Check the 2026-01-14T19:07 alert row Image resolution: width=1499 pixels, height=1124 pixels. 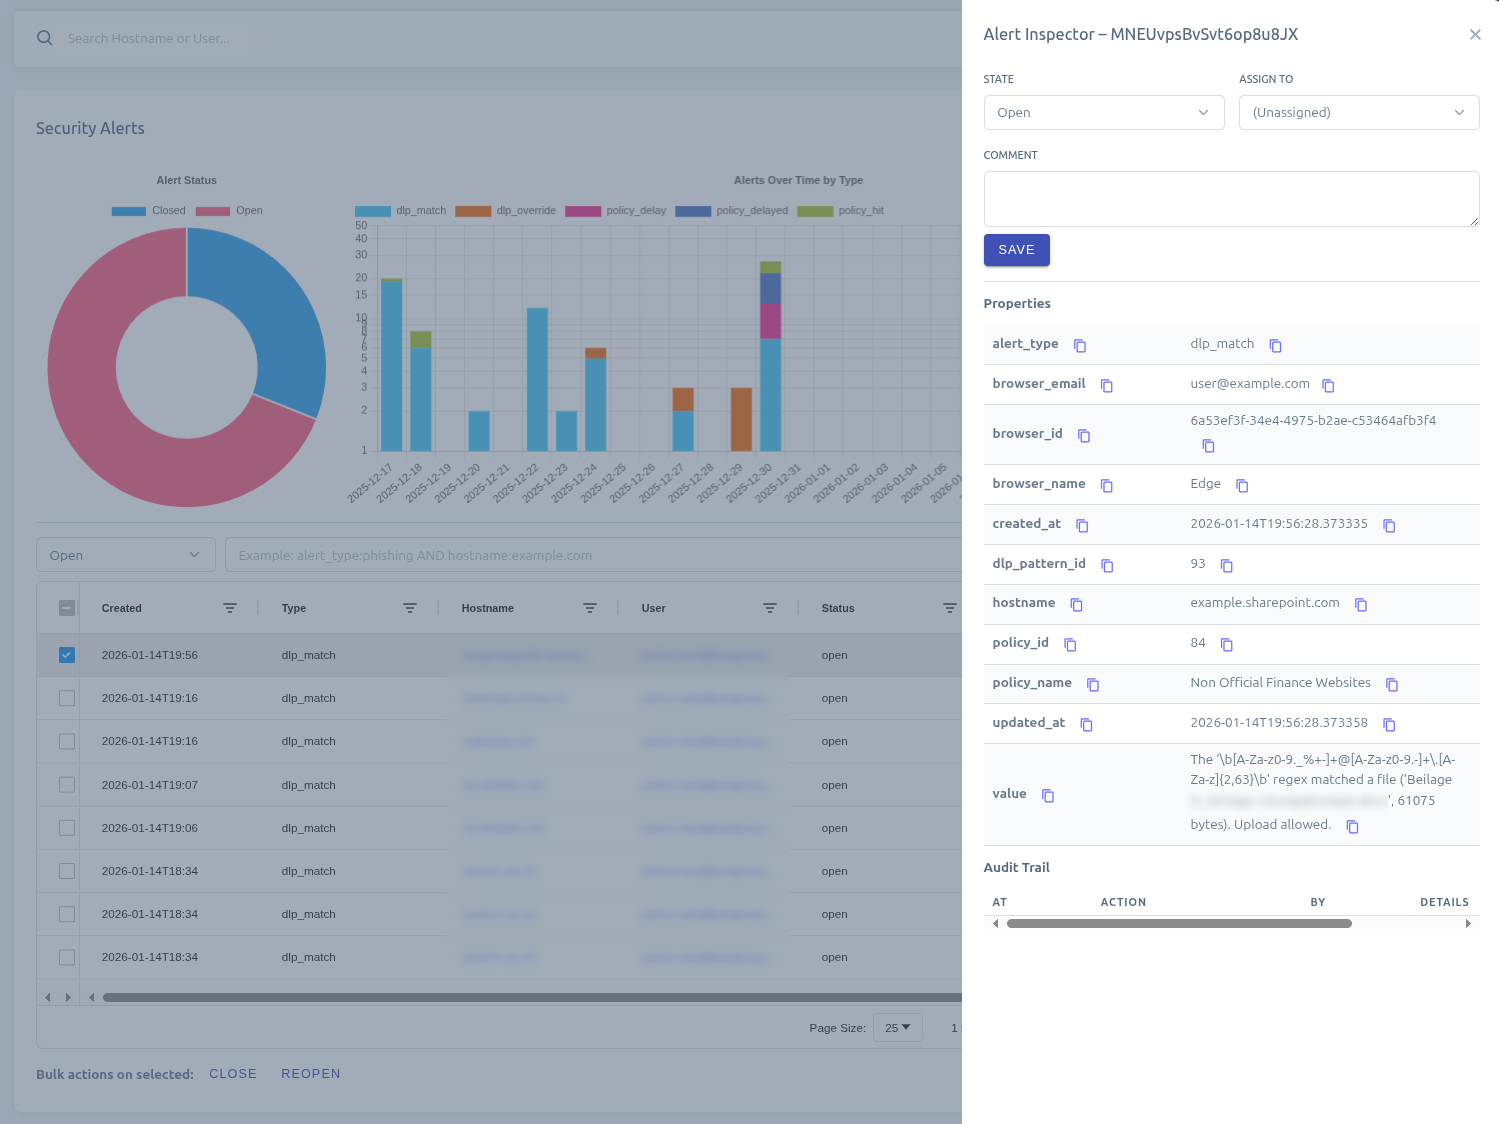67,785
